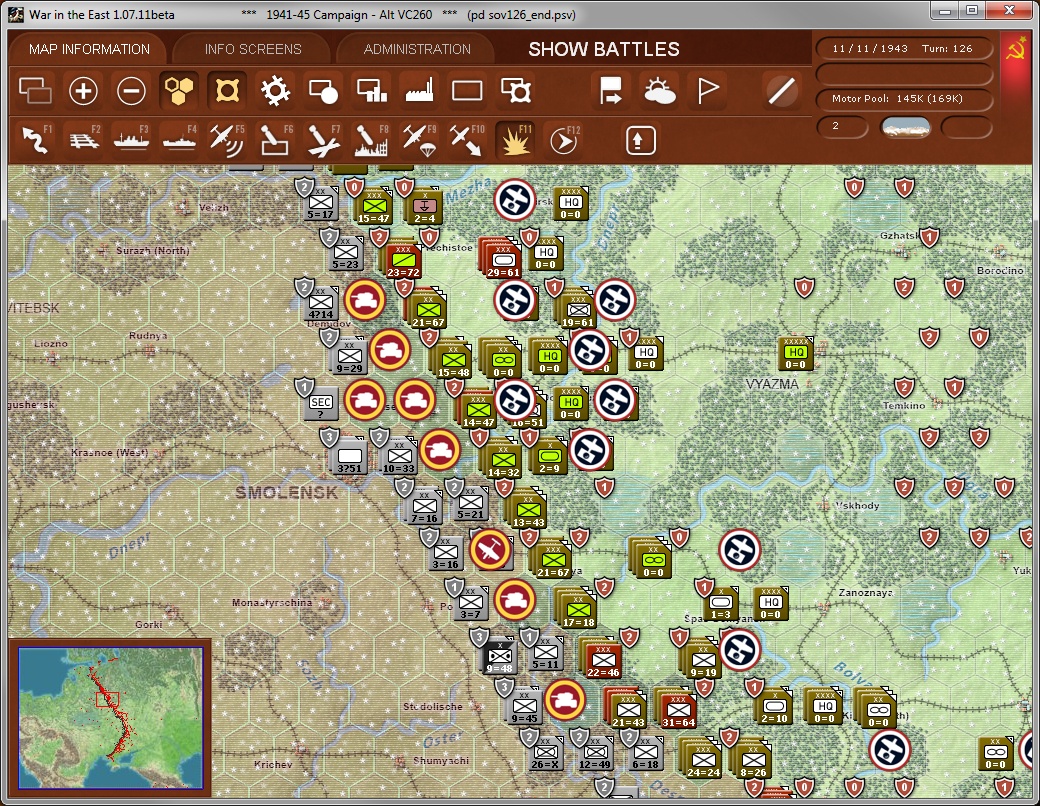
Task: Click the zoom in plus icon
Action: (x=84, y=91)
